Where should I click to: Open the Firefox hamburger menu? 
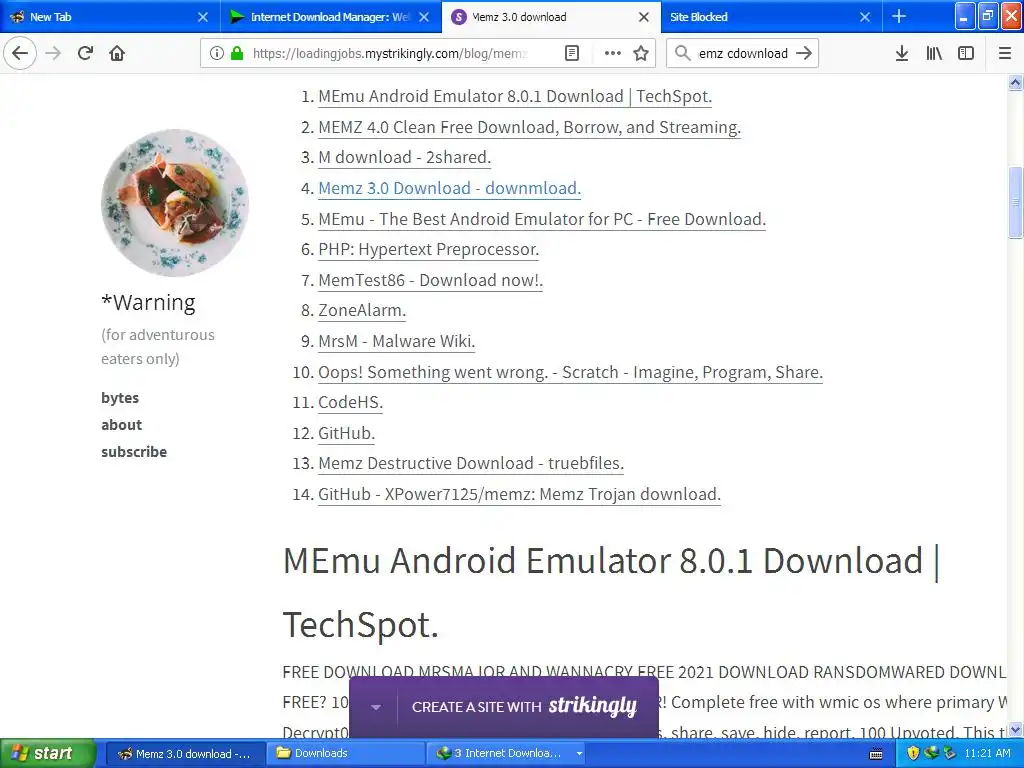(x=1005, y=53)
